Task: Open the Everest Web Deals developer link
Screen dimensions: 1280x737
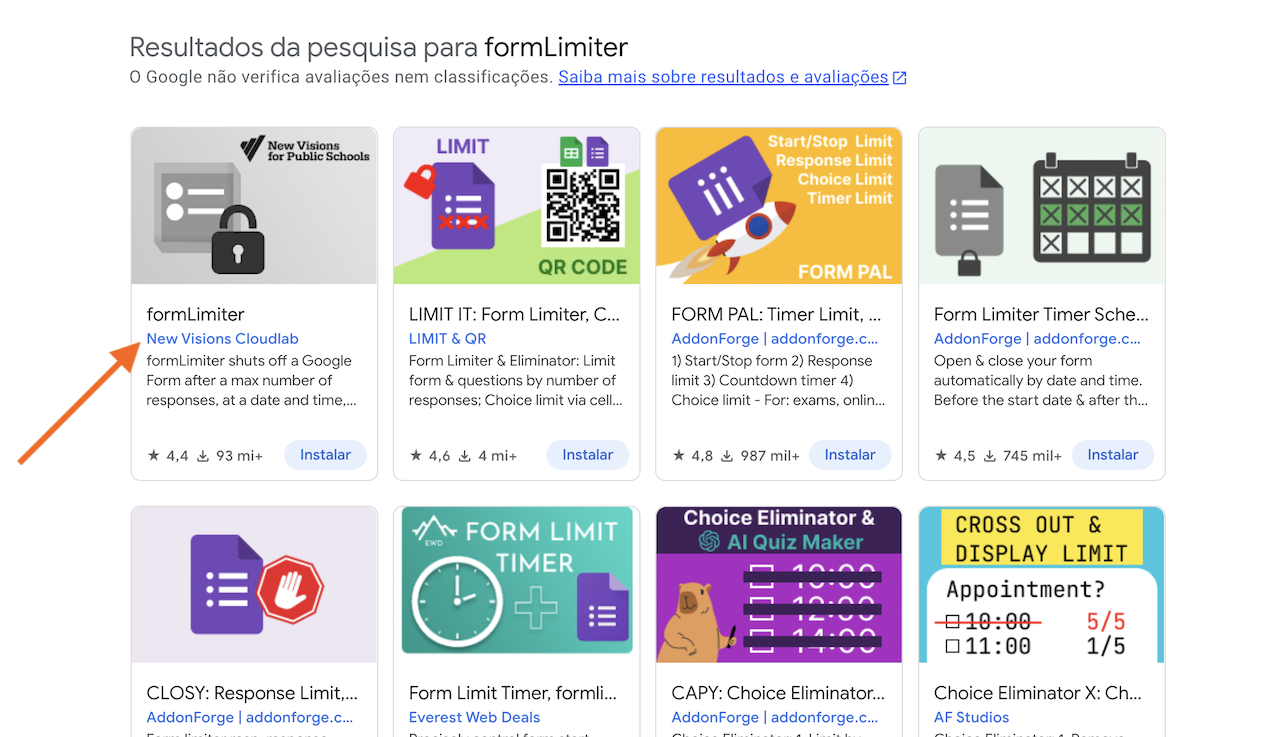Action: click(x=474, y=717)
